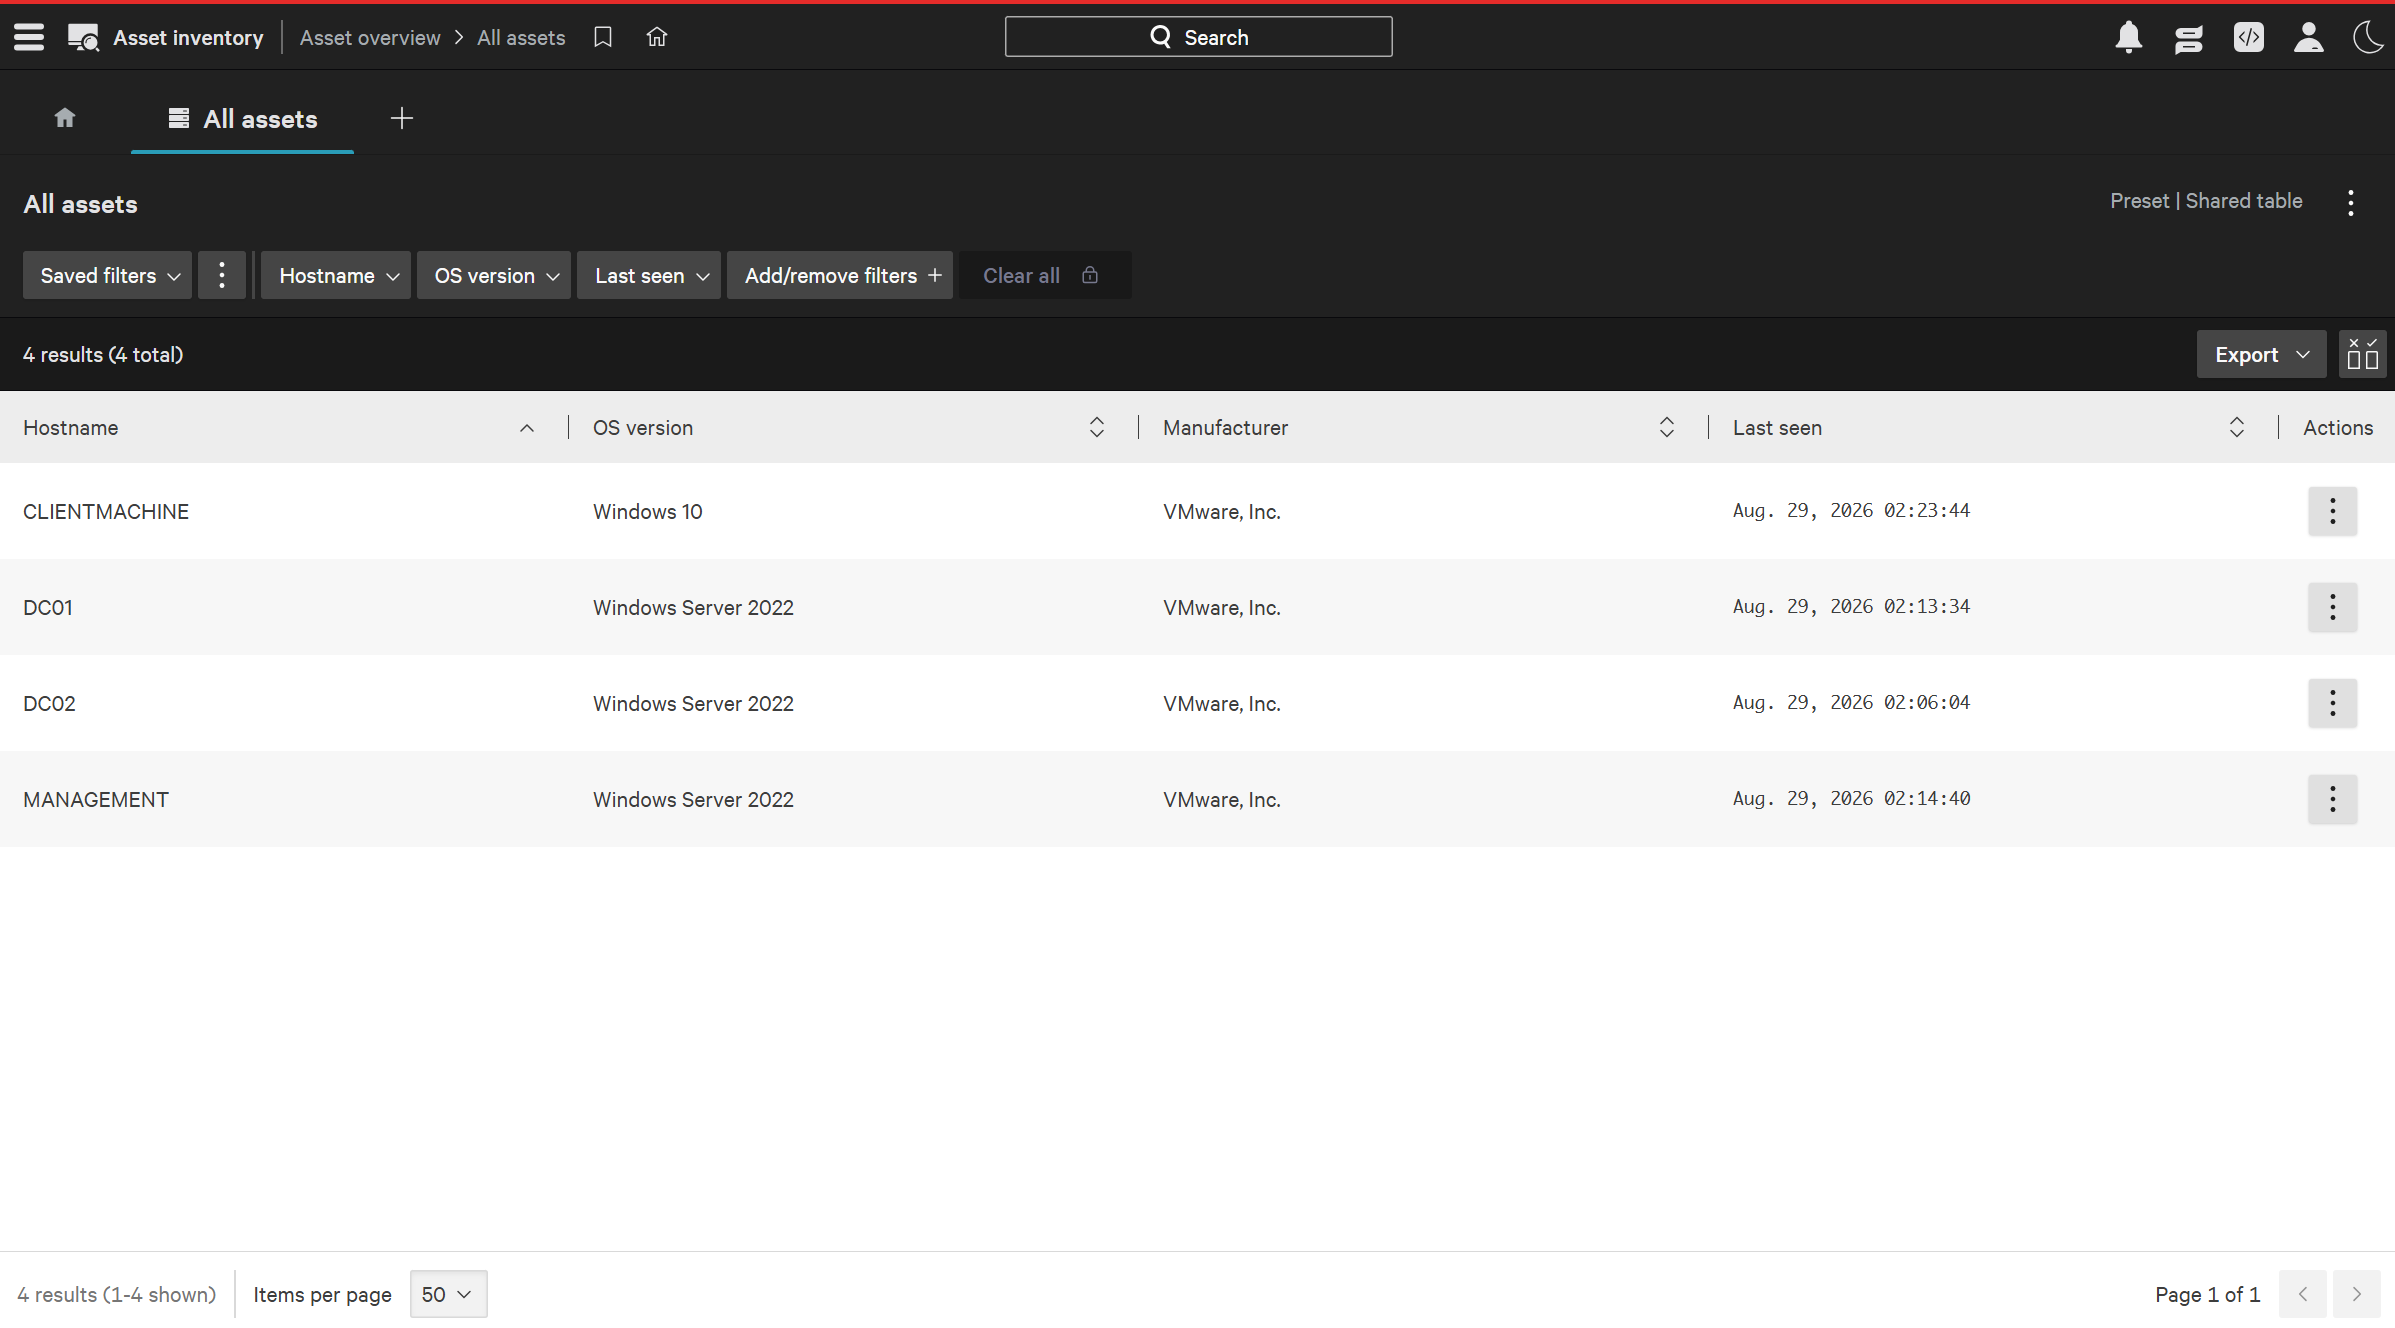Sort the Manufacturer column
The image size is (2395, 1328).
click(x=1667, y=427)
